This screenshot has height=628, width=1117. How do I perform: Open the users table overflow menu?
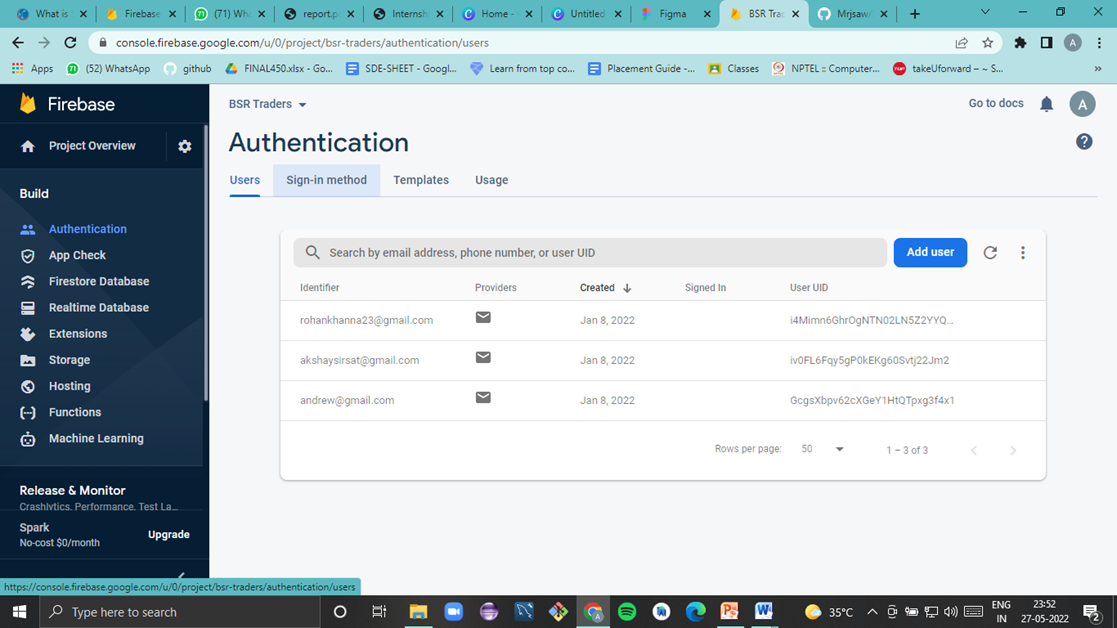1022,252
